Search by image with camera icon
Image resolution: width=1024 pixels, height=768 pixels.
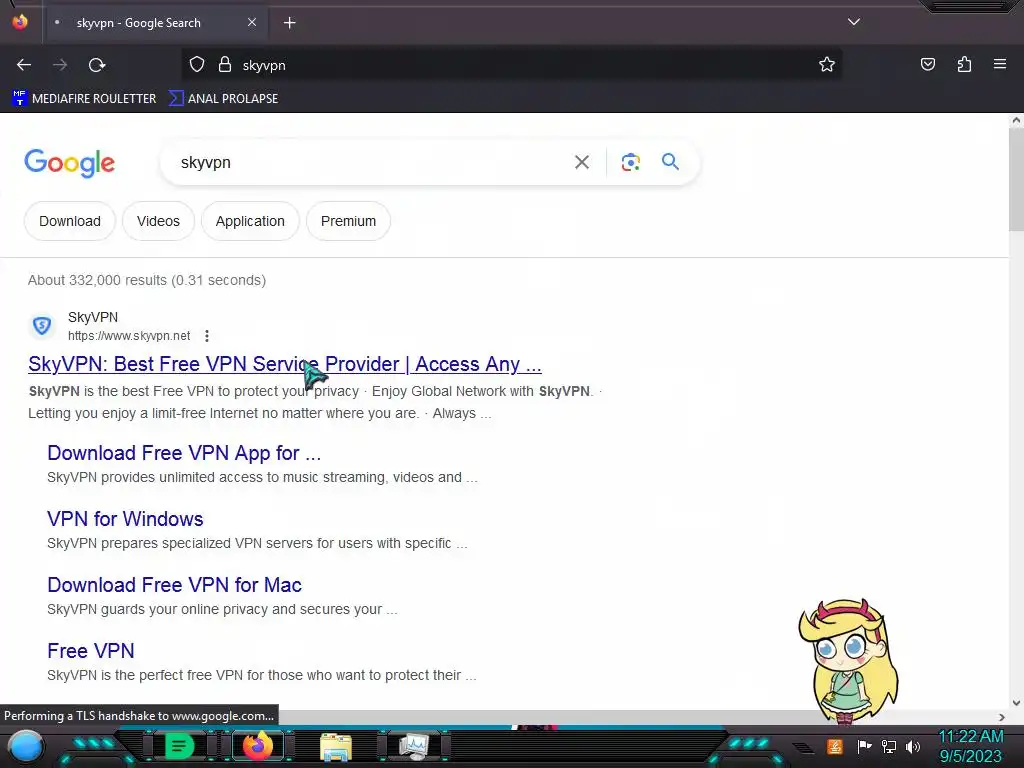(x=630, y=162)
